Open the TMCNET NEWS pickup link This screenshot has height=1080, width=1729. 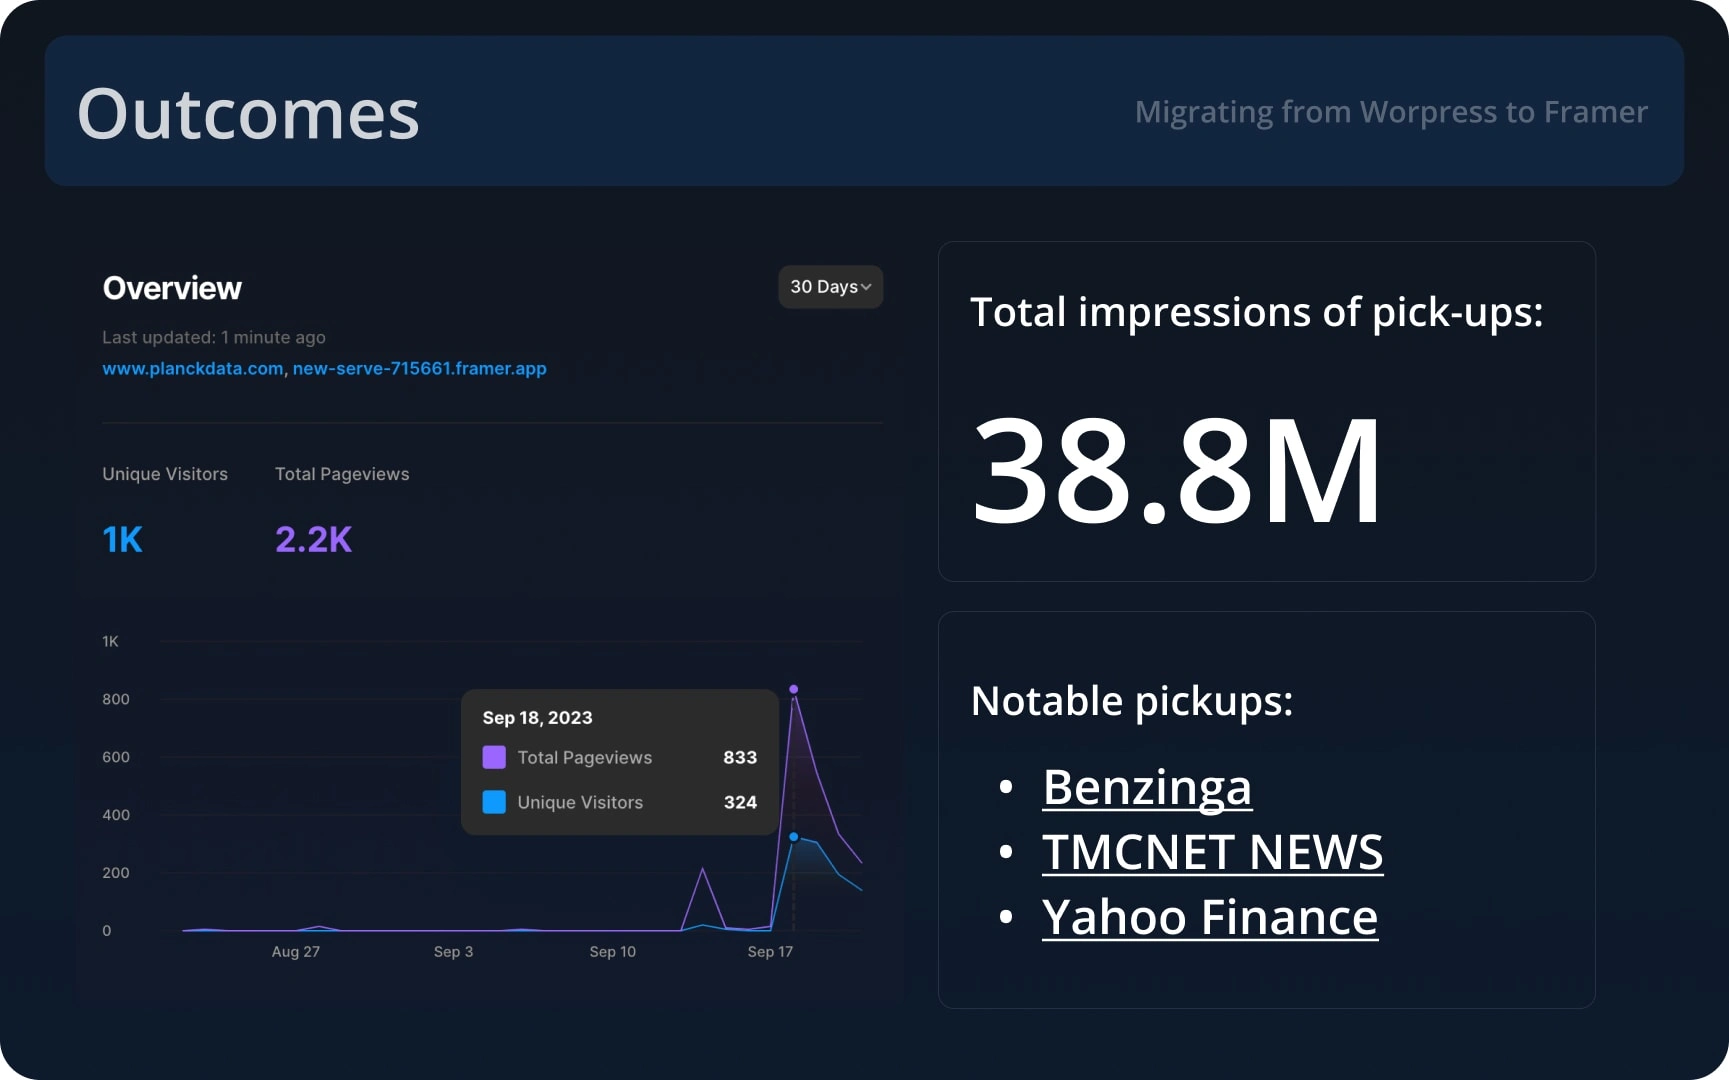1212,852
